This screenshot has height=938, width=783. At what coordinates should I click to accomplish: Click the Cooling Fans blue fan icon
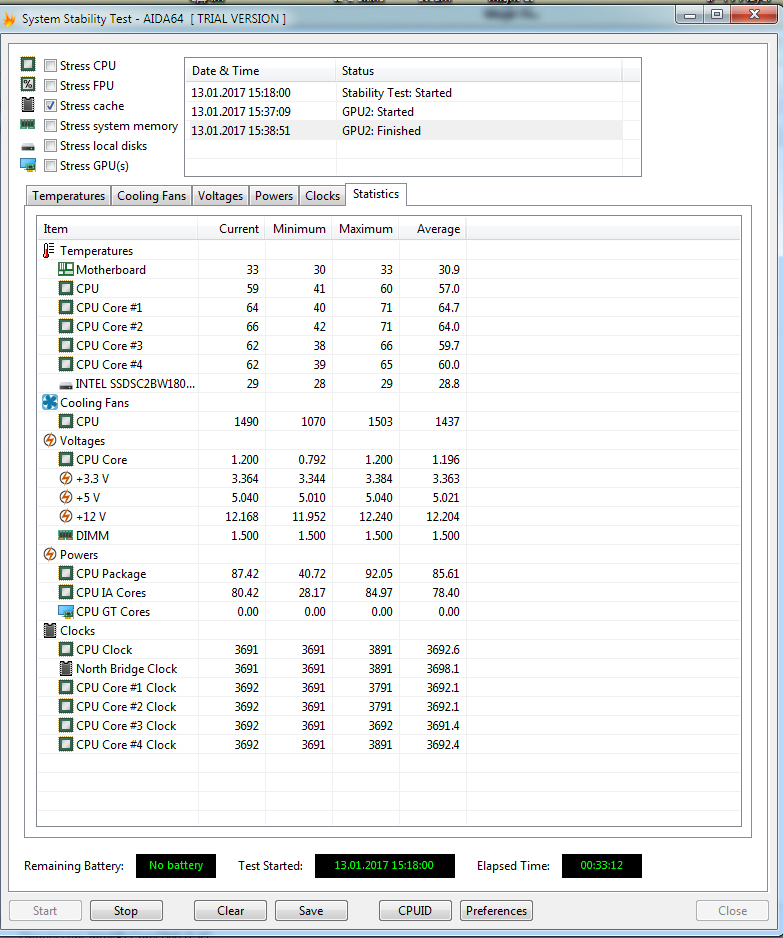(50, 402)
